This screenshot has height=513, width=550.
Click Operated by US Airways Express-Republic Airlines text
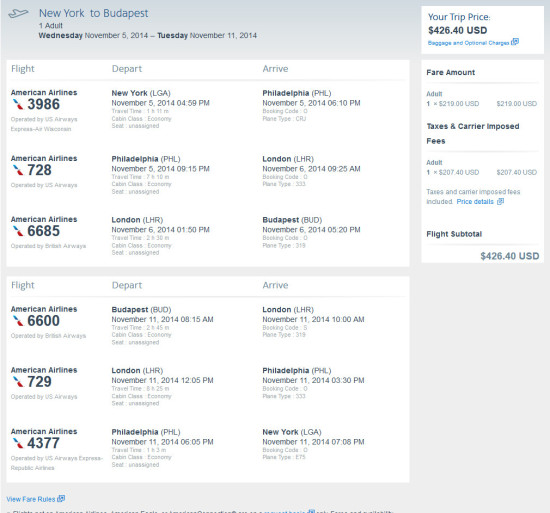(x=56, y=463)
